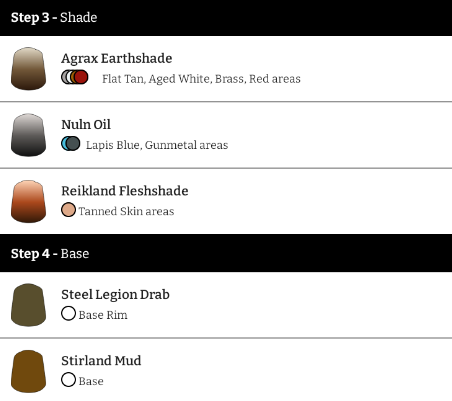Click the Agrax Earthshade paint pot icon
Screen dimensions: 452x401
(x=28, y=69)
